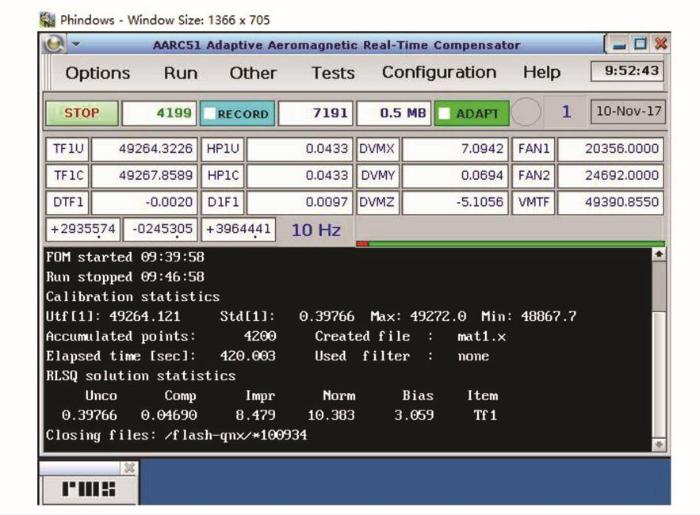Click the TF1U label
This screenshot has width=700, height=515.
click(67, 149)
